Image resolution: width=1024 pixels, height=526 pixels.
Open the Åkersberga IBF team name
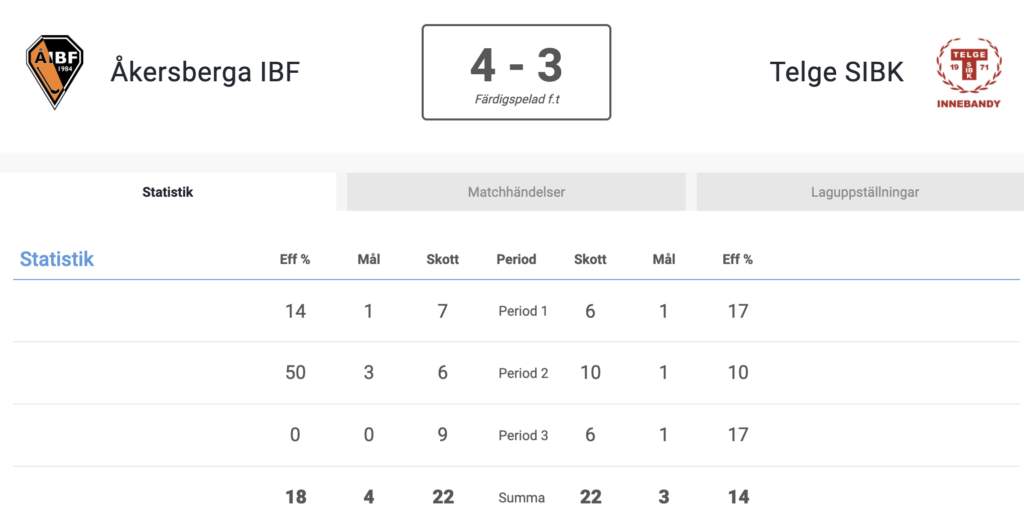tap(205, 72)
